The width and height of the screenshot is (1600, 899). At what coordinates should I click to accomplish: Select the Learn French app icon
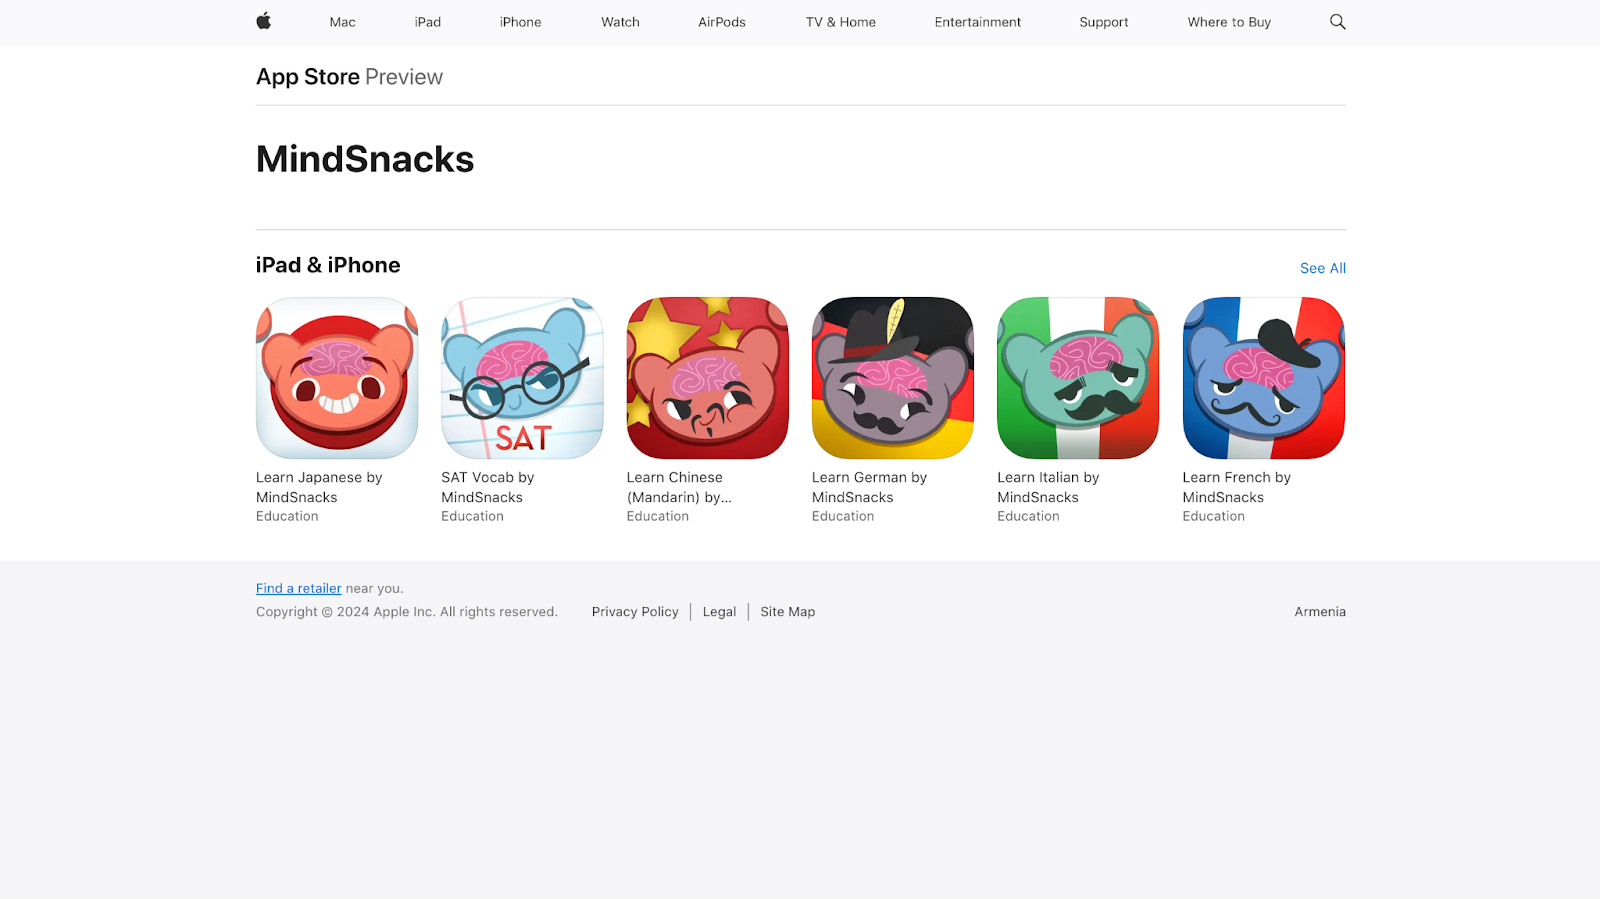(1264, 378)
